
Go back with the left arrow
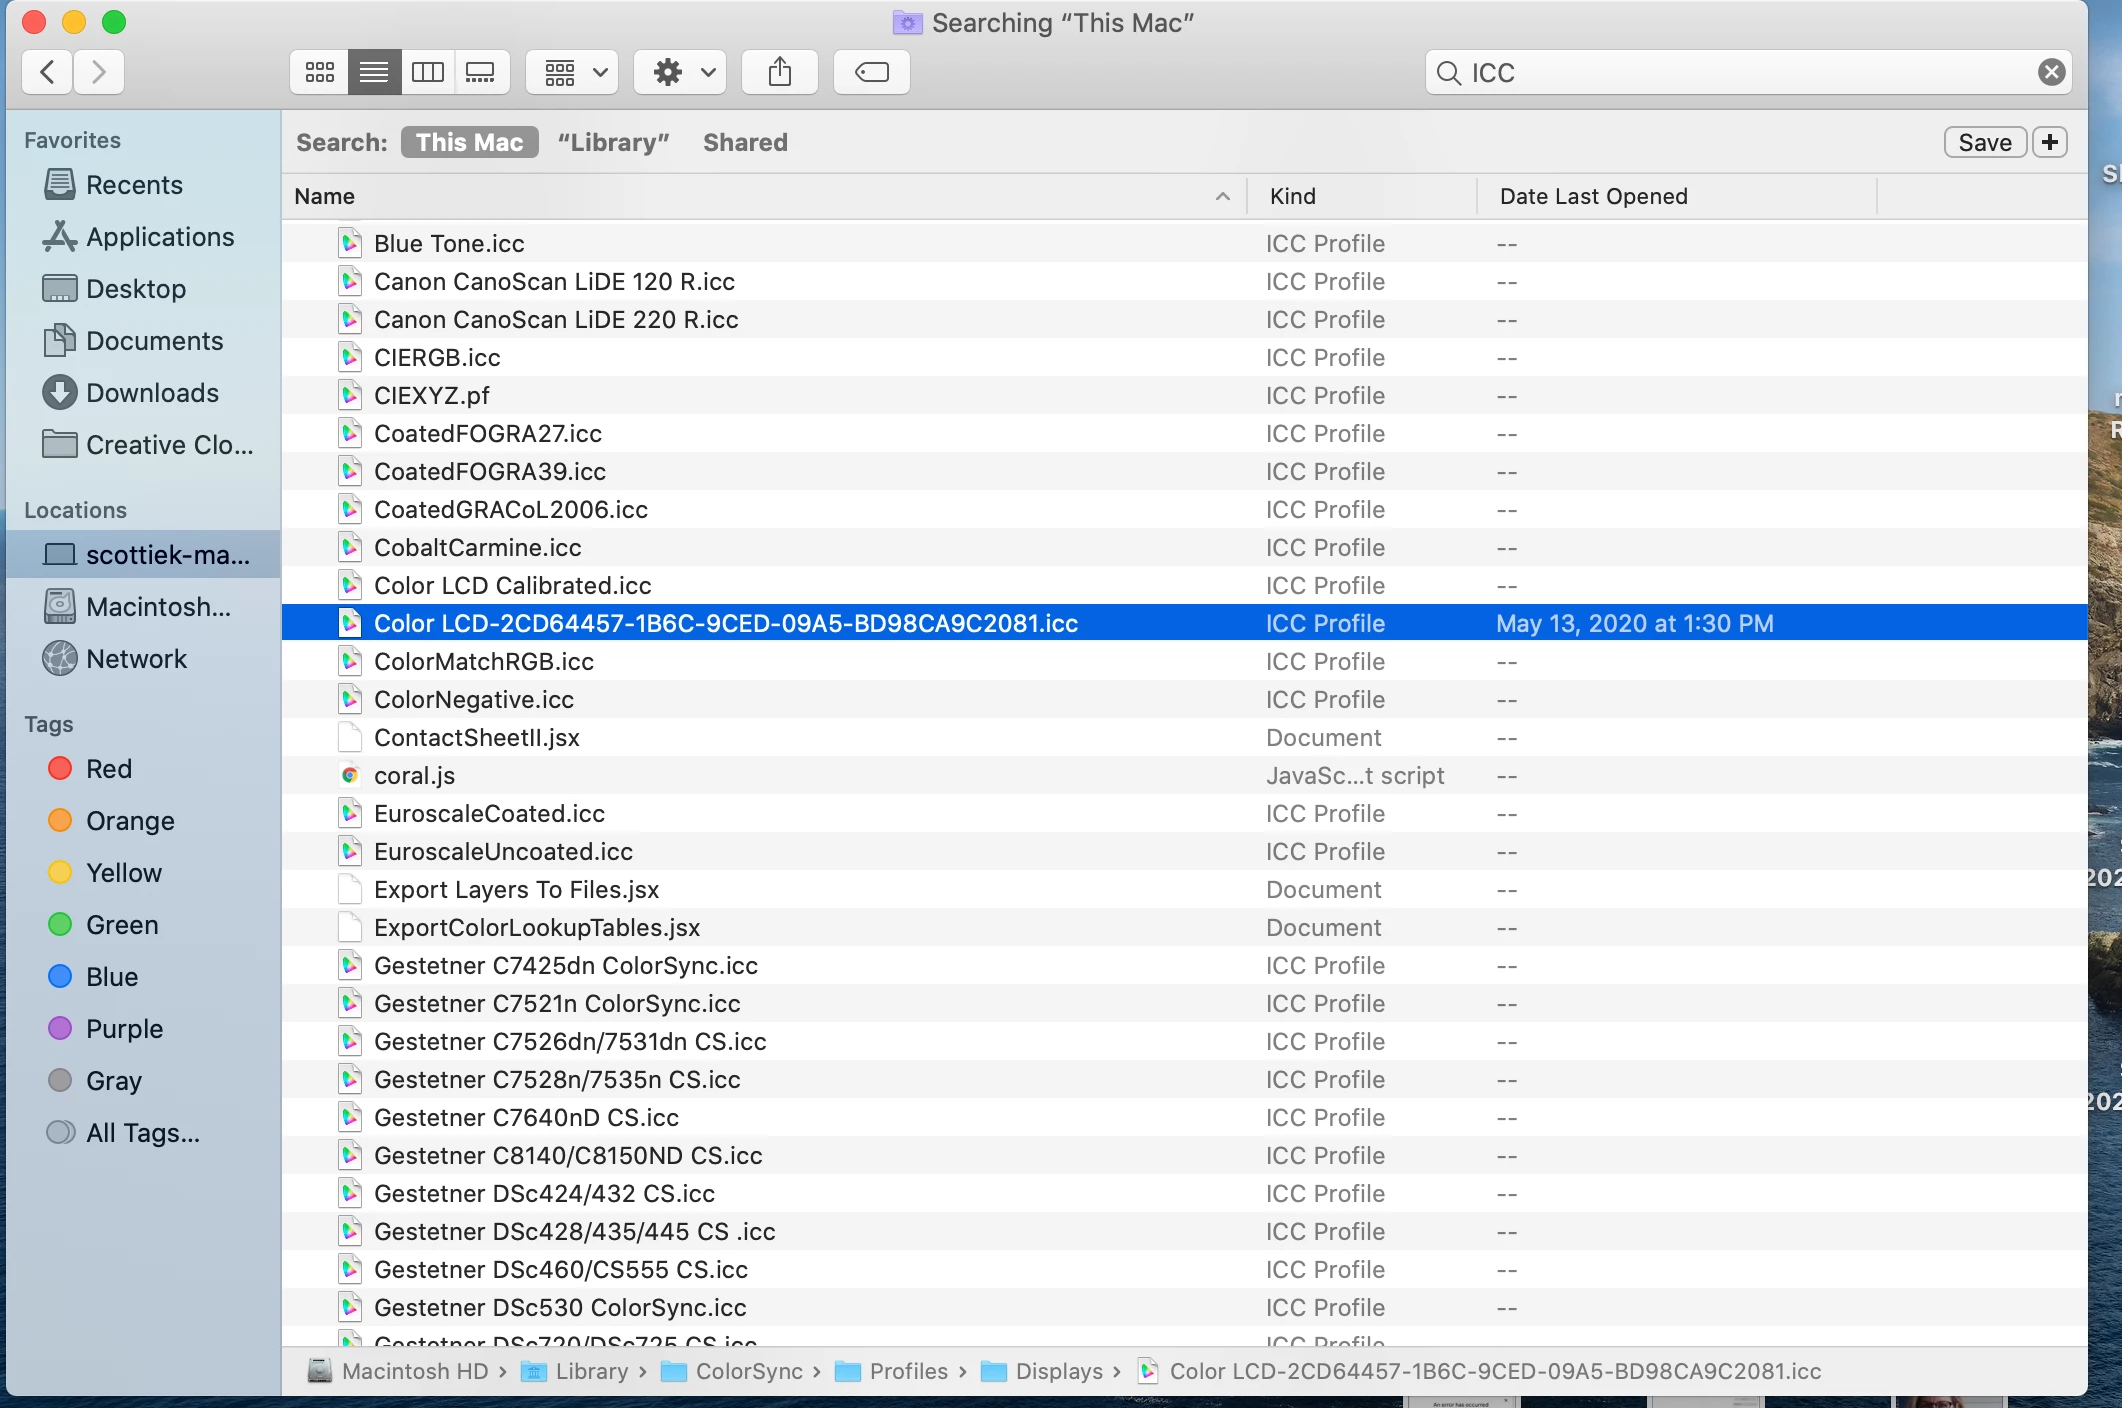tap(47, 72)
